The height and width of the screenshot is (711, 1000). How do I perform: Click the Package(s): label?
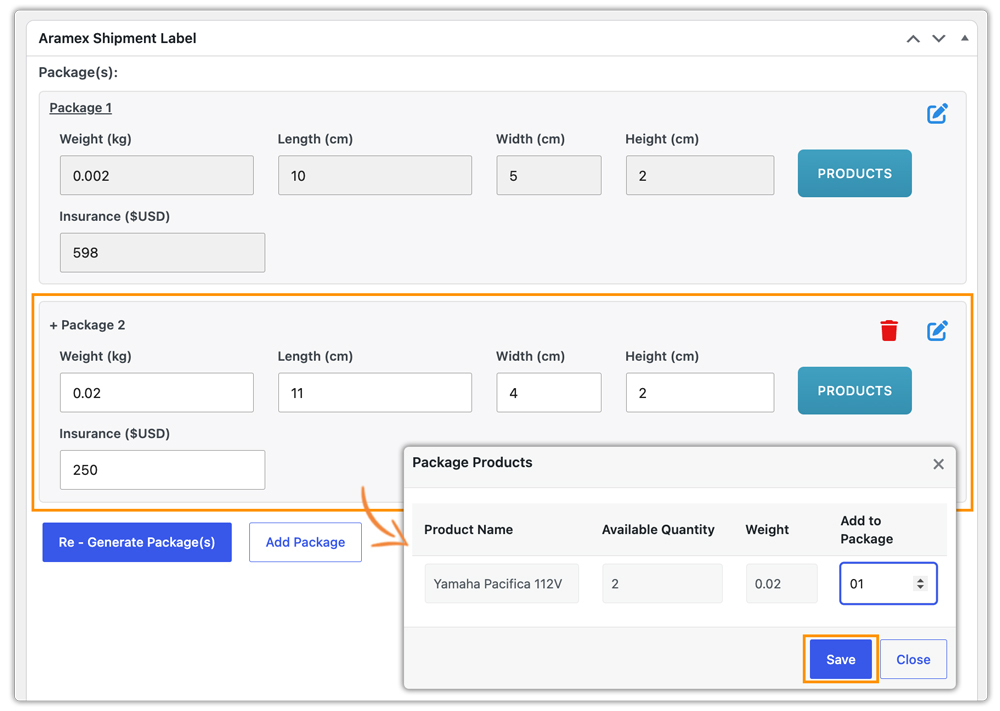(78, 73)
